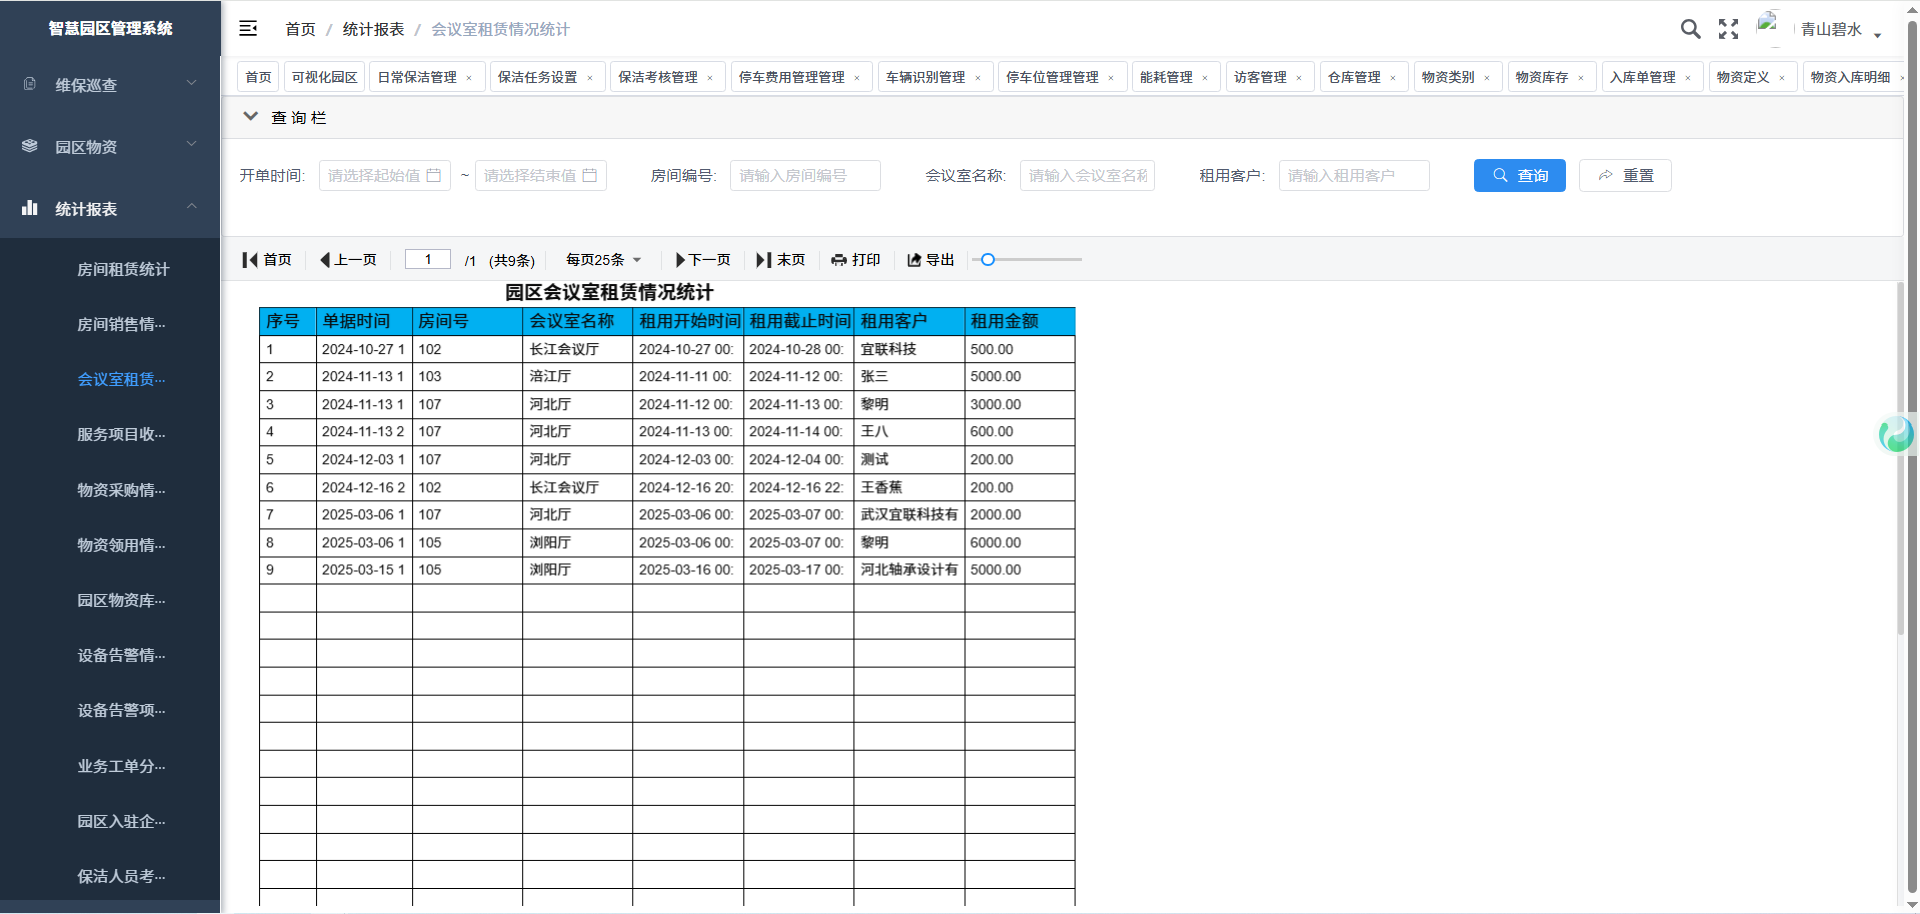Click the search magnifier icon in header
The height and width of the screenshot is (914, 1920).
(1690, 29)
